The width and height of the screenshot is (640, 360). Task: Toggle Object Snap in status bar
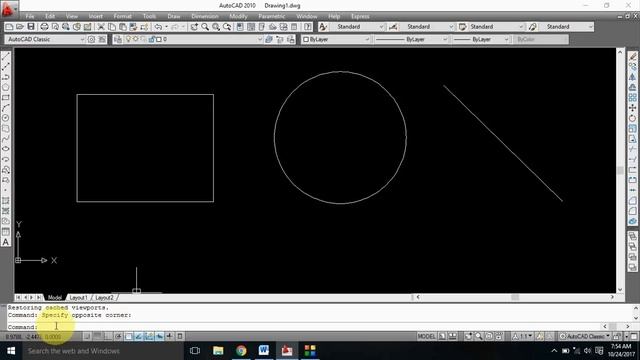129,336
